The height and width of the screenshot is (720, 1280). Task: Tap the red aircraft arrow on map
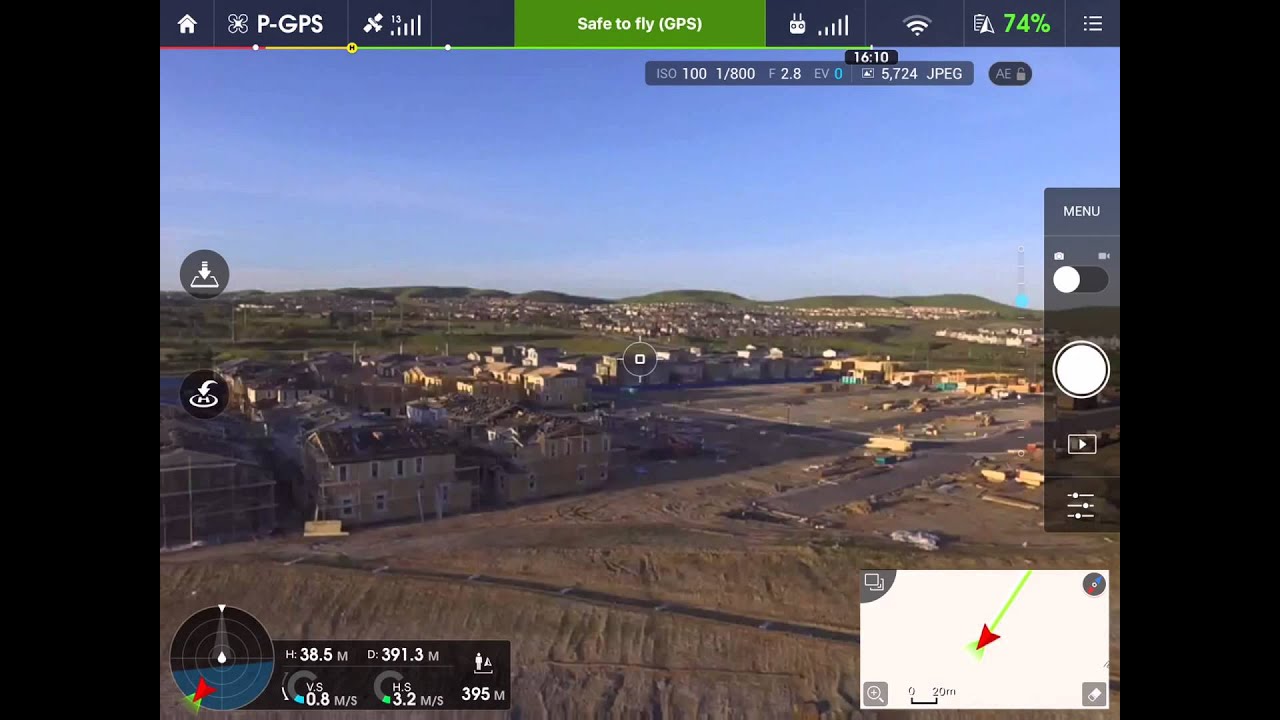click(x=987, y=637)
